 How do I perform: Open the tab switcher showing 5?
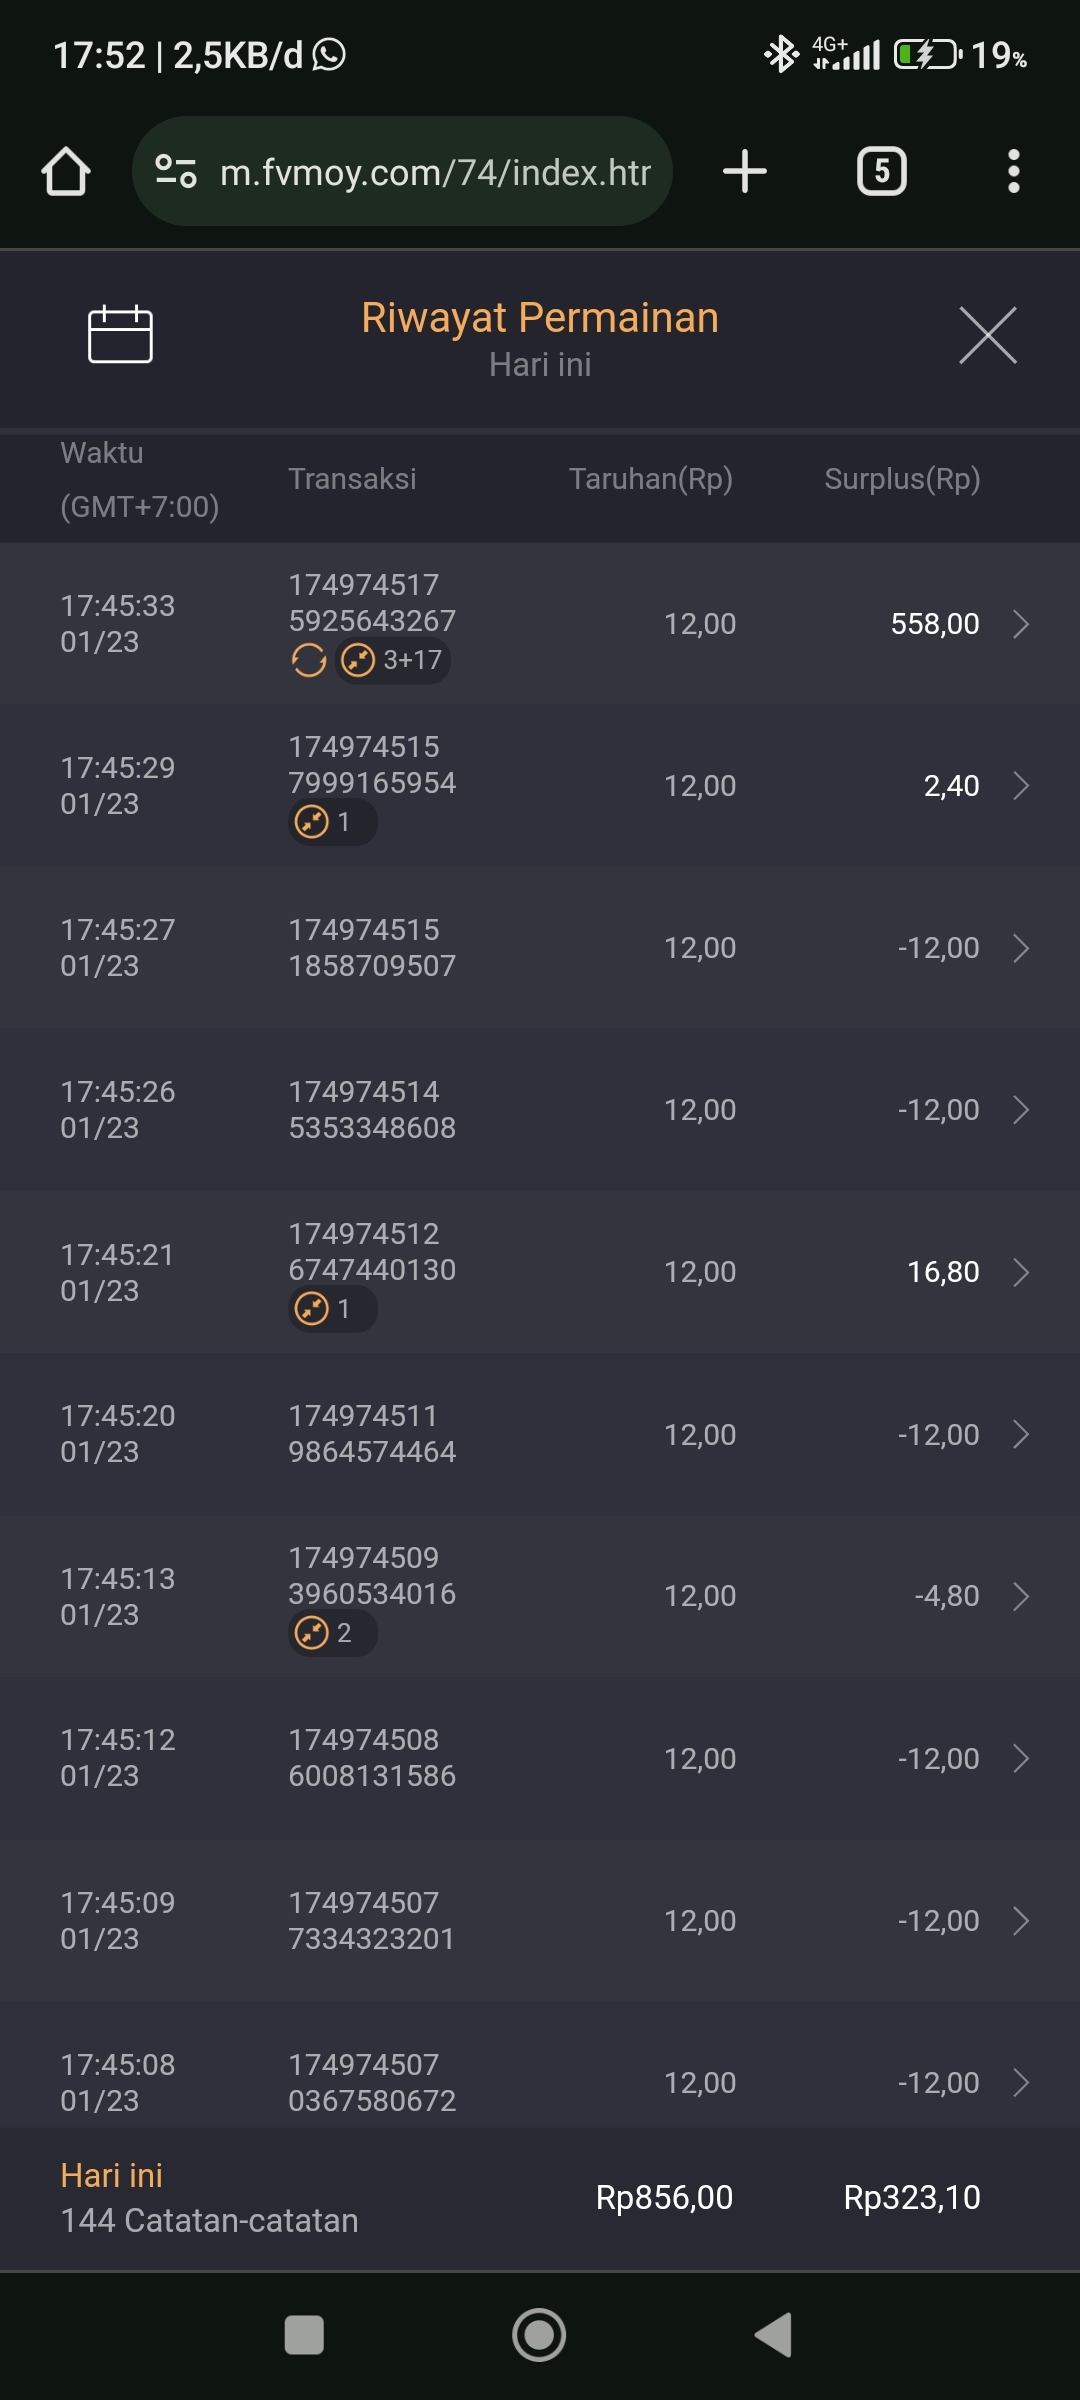click(881, 171)
